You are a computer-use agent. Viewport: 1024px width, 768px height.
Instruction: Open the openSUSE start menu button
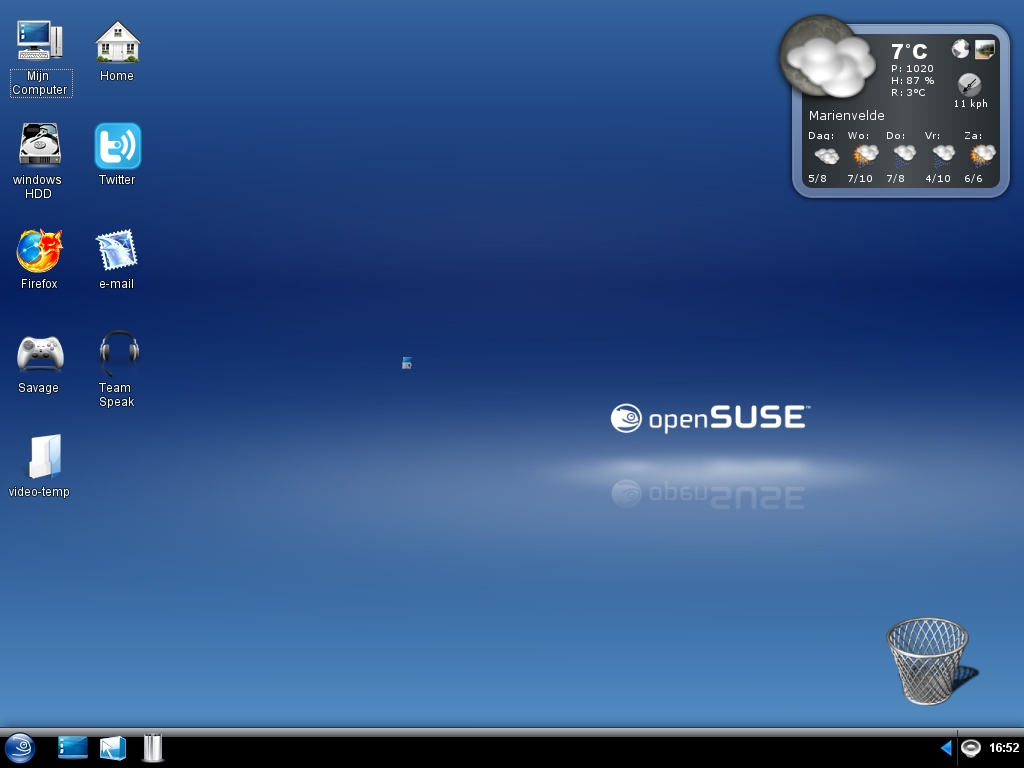[20, 748]
